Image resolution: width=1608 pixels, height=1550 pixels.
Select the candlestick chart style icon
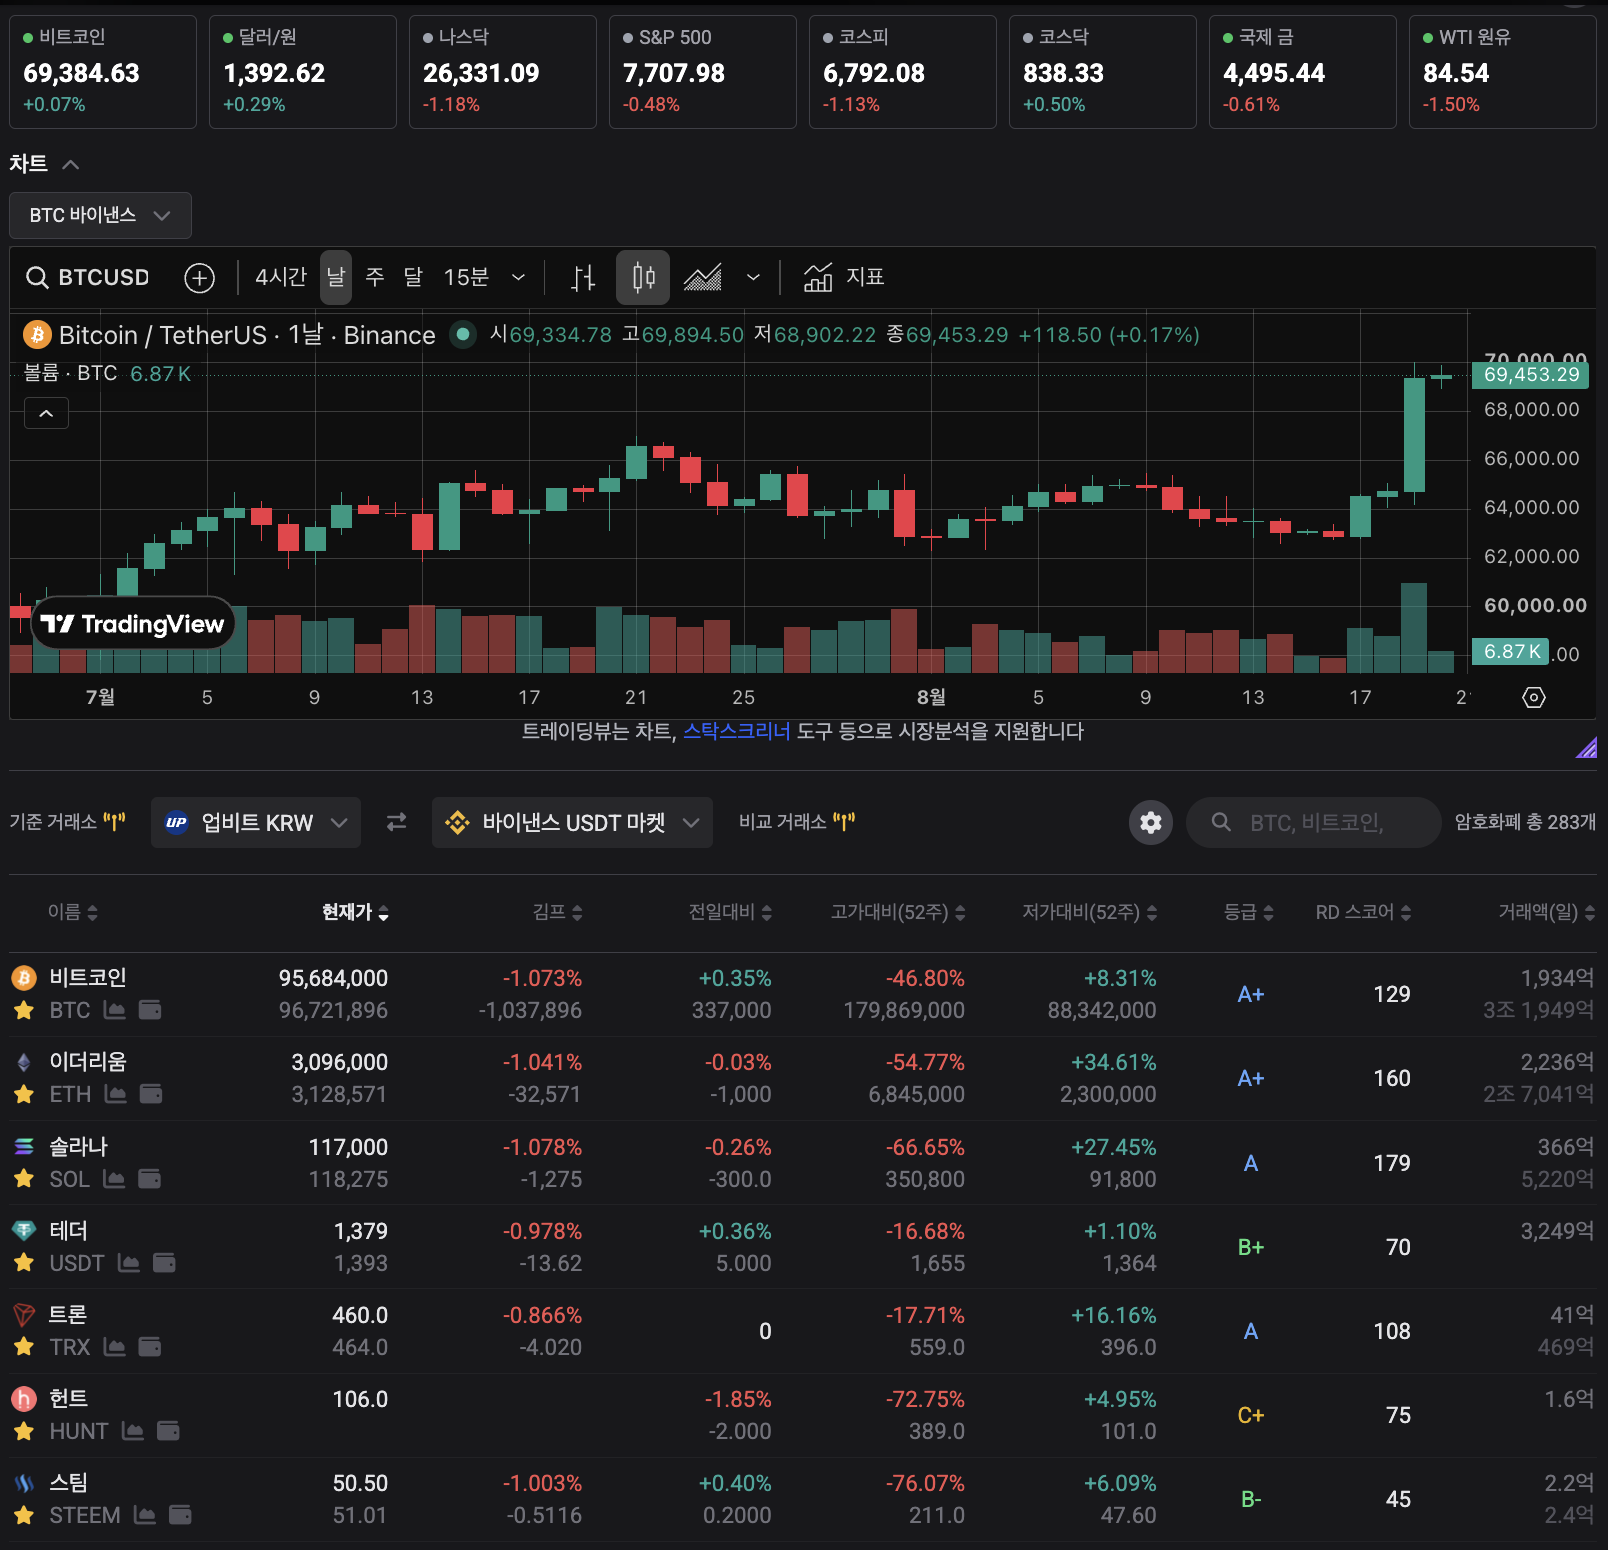(x=643, y=278)
